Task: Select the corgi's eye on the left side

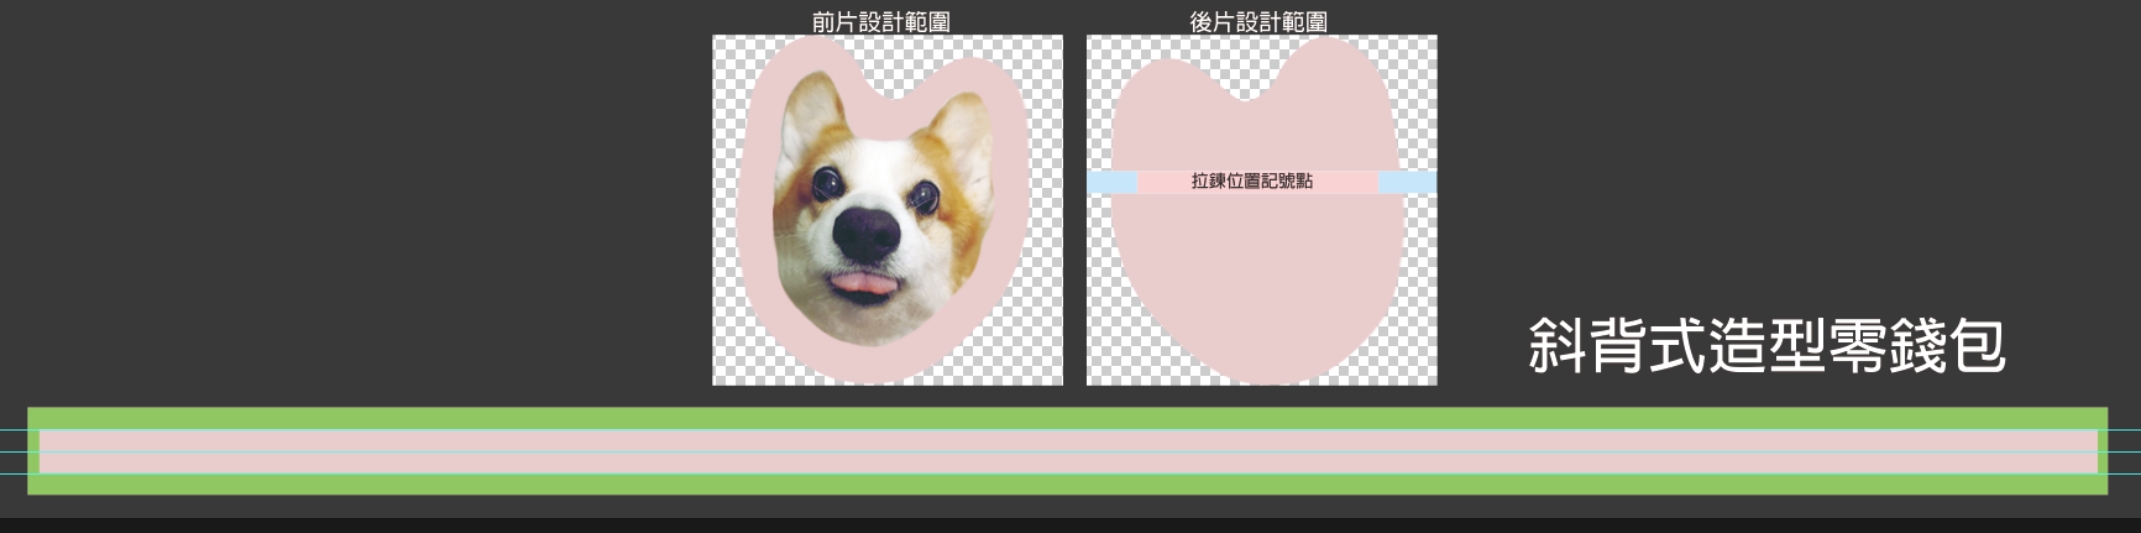Action: tap(826, 182)
